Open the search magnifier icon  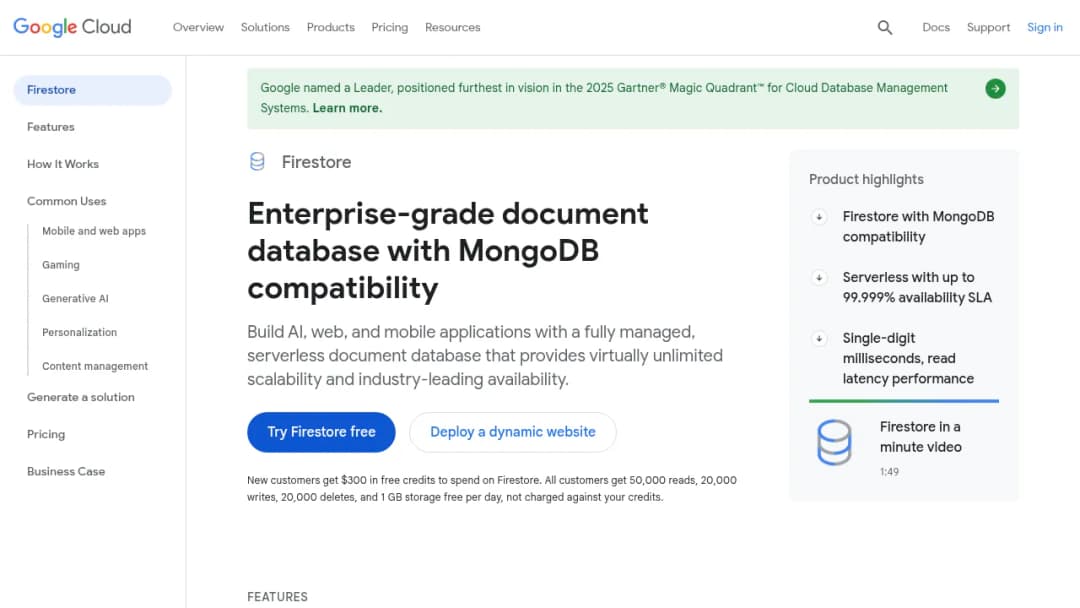[885, 28]
